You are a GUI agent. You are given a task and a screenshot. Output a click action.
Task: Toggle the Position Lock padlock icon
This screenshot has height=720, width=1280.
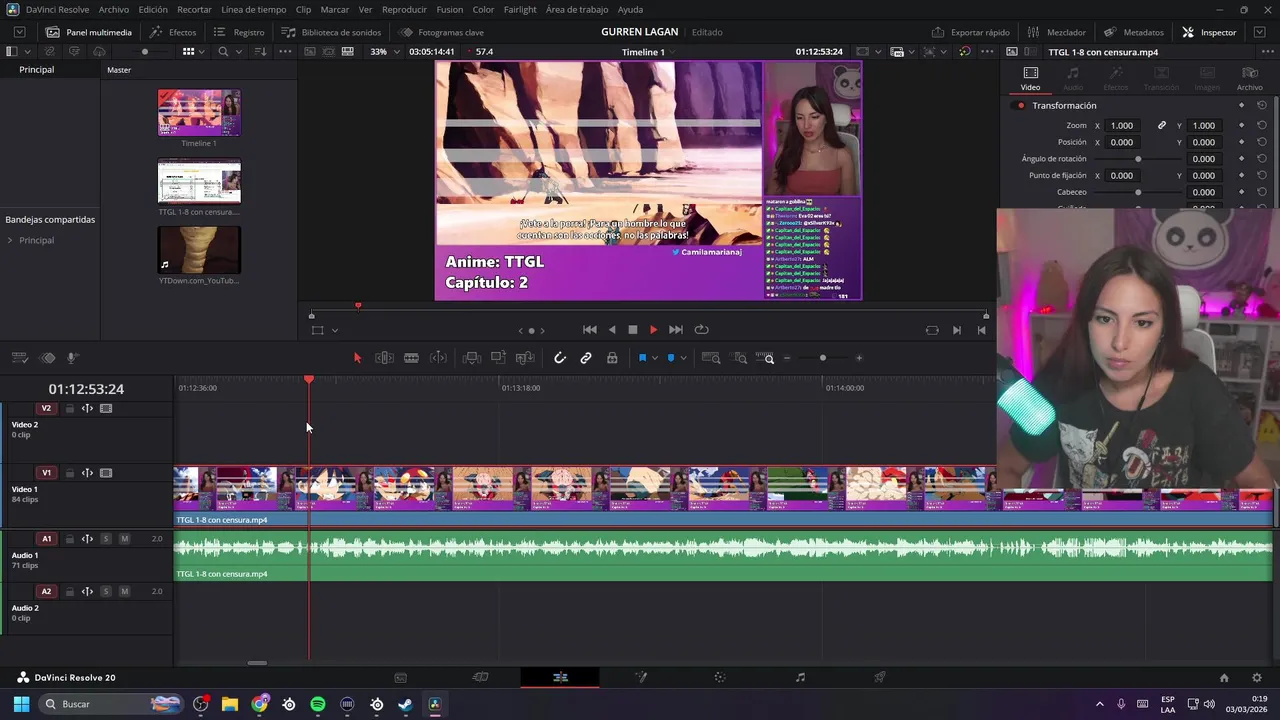point(612,358)
